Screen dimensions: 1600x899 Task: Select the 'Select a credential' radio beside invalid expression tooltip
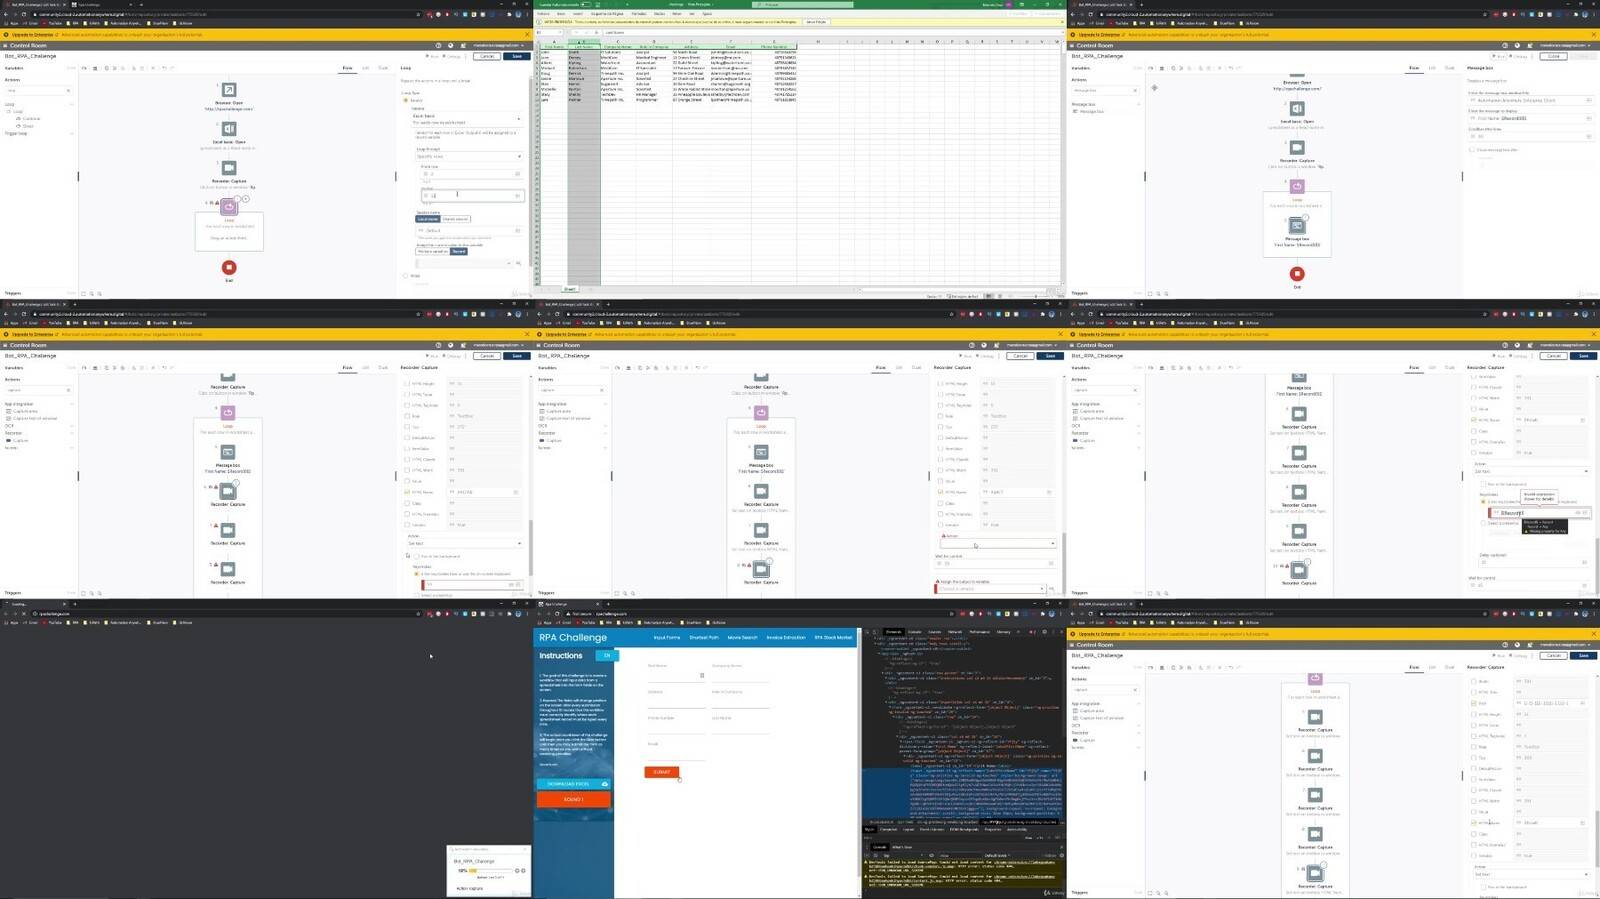point(1484,523)
